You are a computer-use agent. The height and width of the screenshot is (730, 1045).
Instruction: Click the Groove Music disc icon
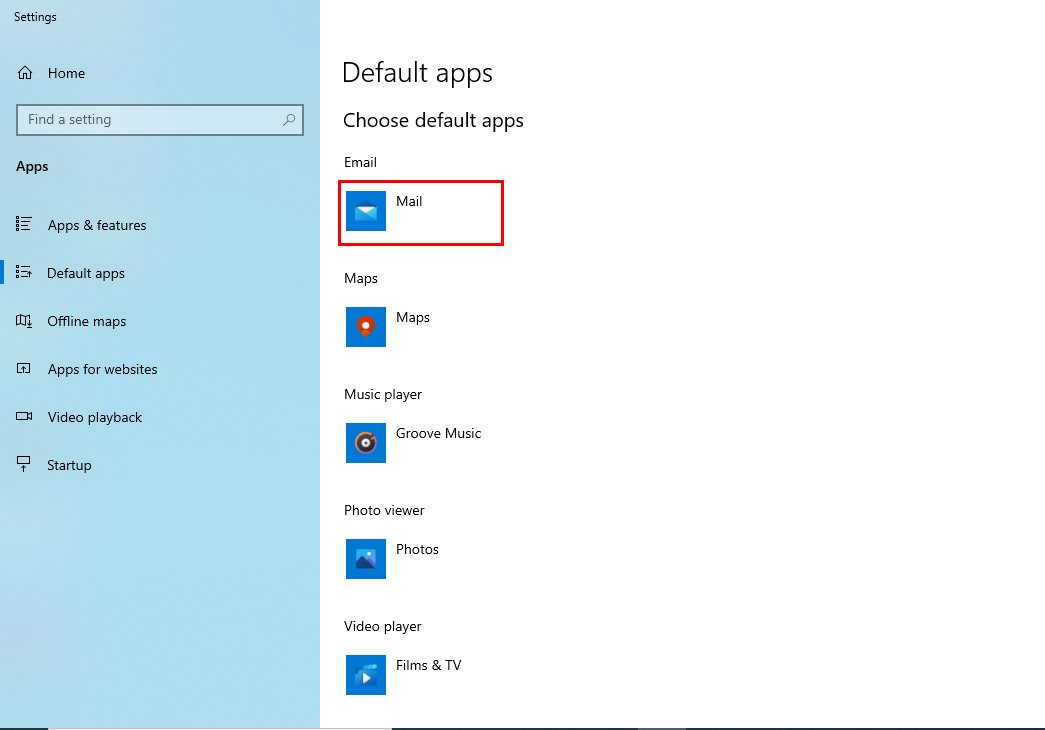(x=366, y=443)
